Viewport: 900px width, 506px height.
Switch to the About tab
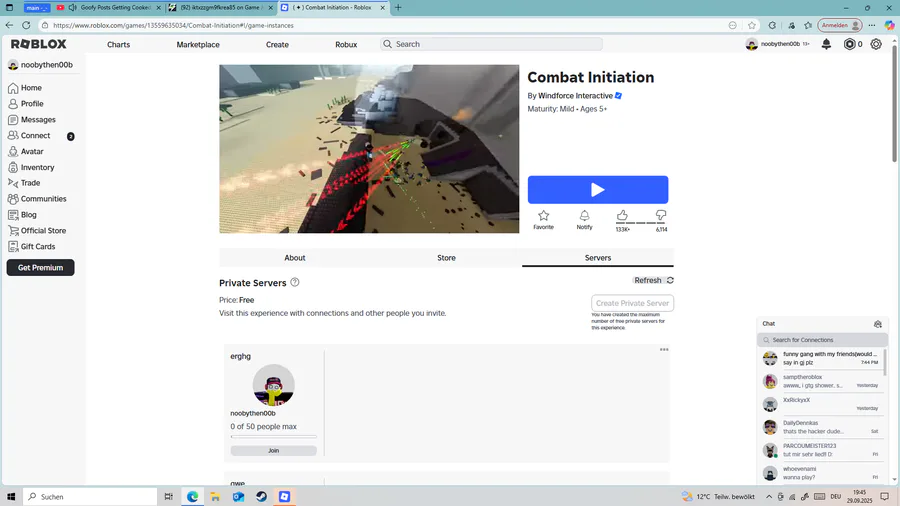(x=294, y=258)
